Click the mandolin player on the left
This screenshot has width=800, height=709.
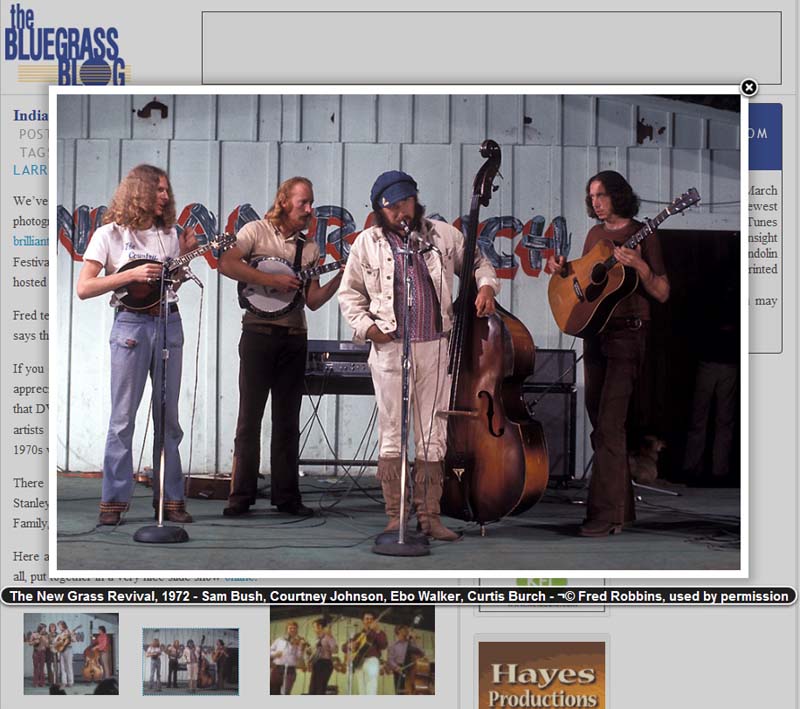point(140,330)
